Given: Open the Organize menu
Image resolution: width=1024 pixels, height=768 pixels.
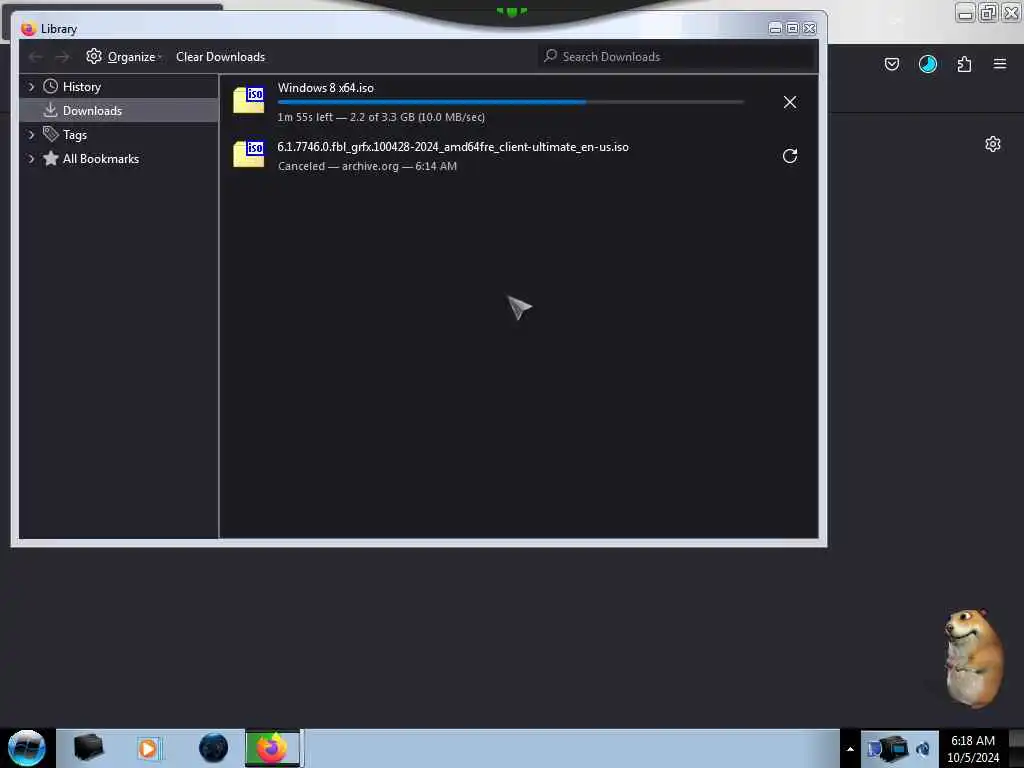Looking at the screenshot, I should pyautogui.click(x=123, y=57).
